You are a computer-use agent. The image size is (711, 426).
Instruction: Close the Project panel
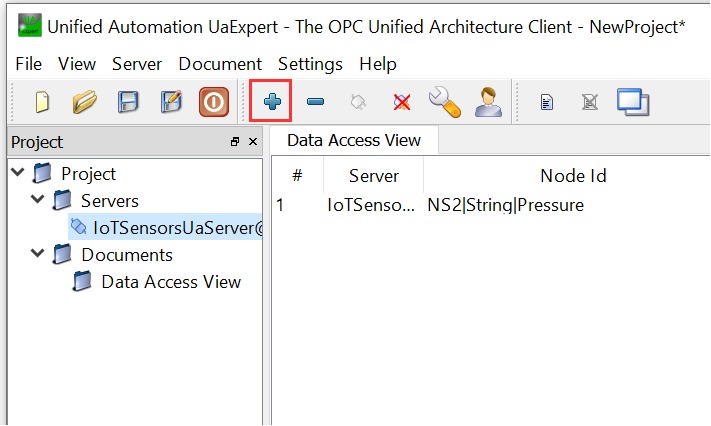[253, 142]
